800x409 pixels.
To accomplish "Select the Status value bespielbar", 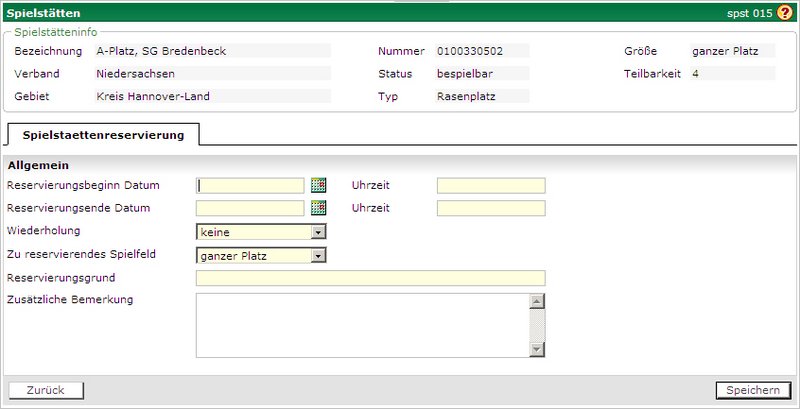I will pos(467,73).
